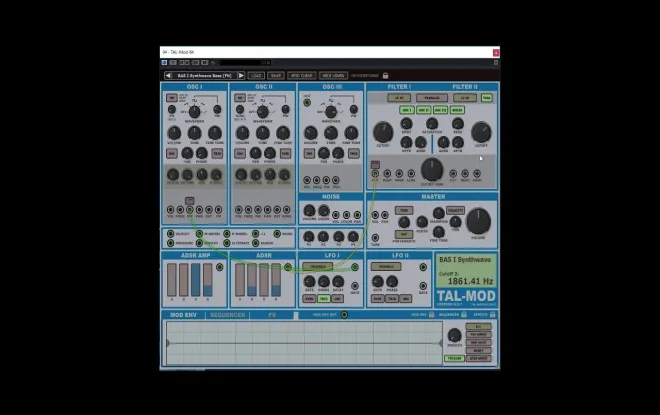The image size is (660, 415).
Task: Open the LFO II waveform dropdown
Action: [x=386, y=266]
